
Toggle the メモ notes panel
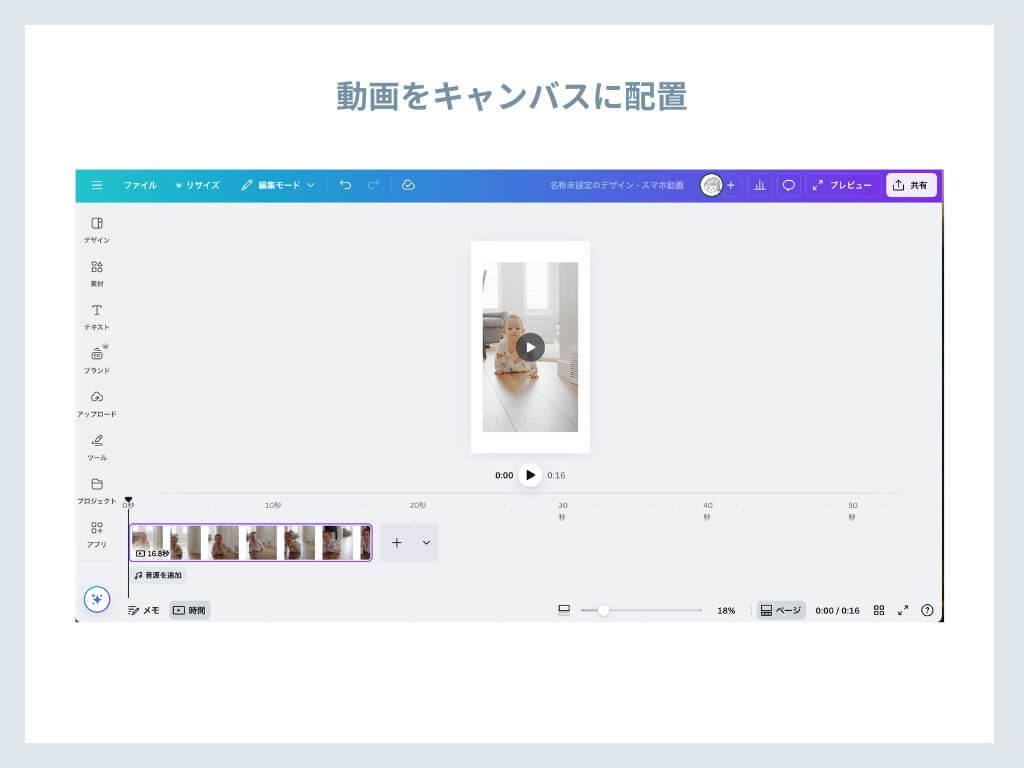point(143,610)
